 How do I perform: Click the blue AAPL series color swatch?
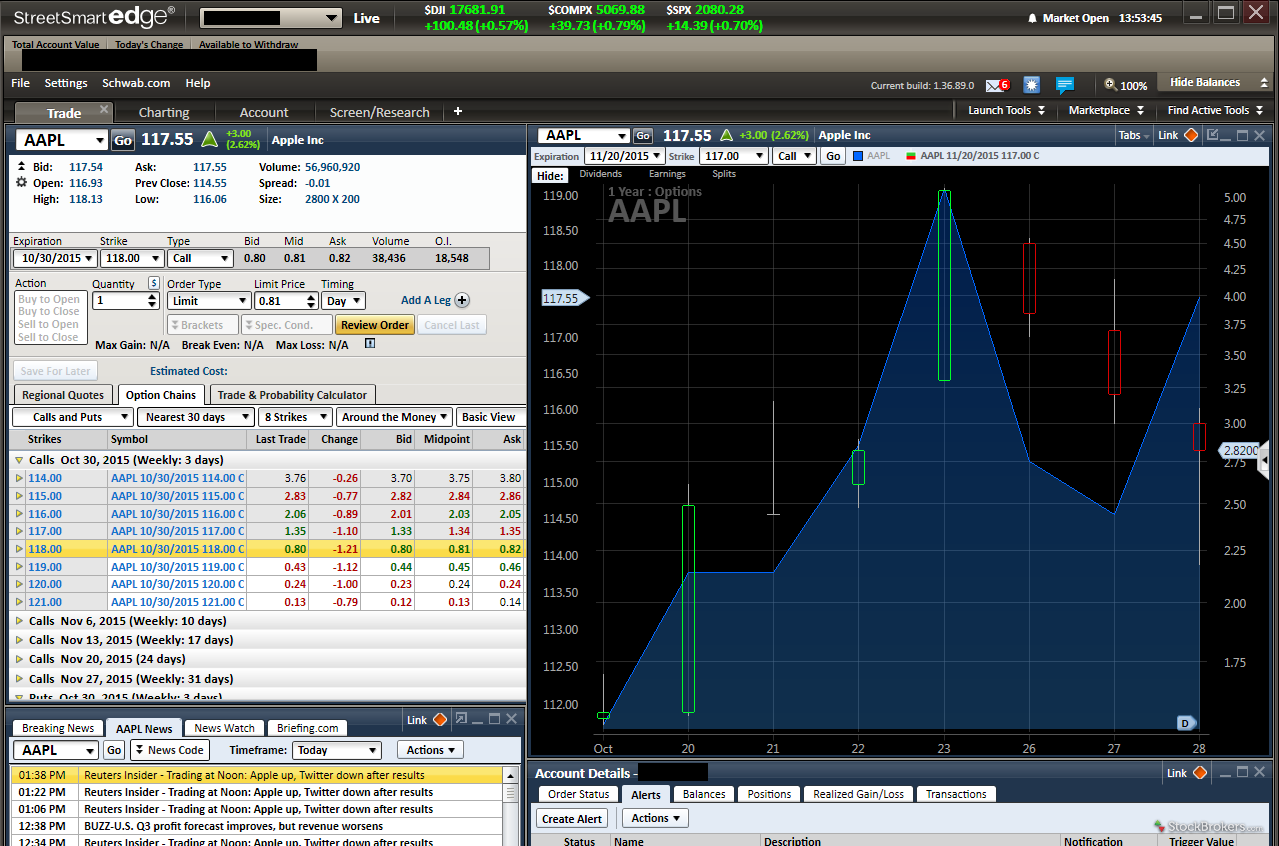[858, 156]
